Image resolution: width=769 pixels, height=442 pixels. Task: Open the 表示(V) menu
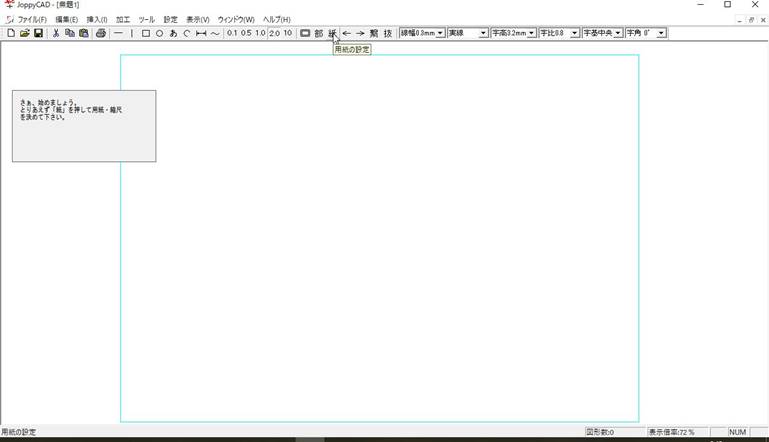[198, 20]
